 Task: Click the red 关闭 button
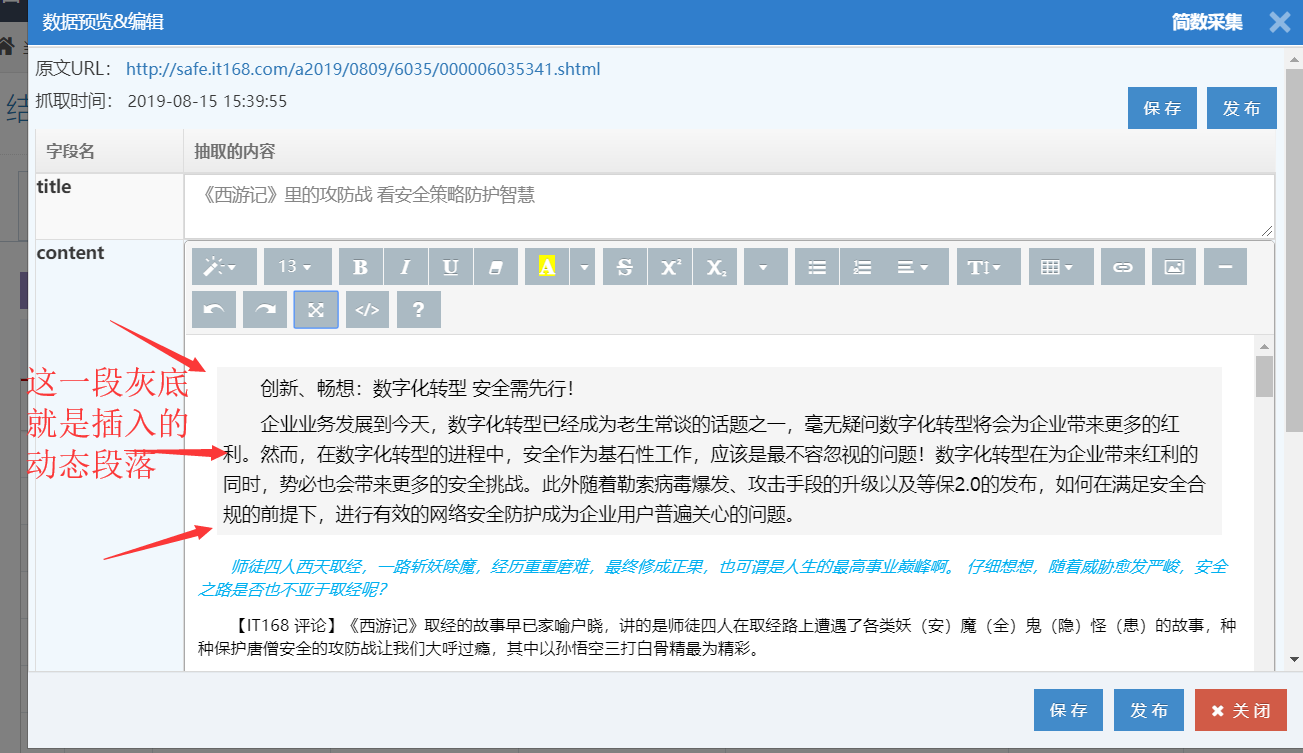(1241, 710)
